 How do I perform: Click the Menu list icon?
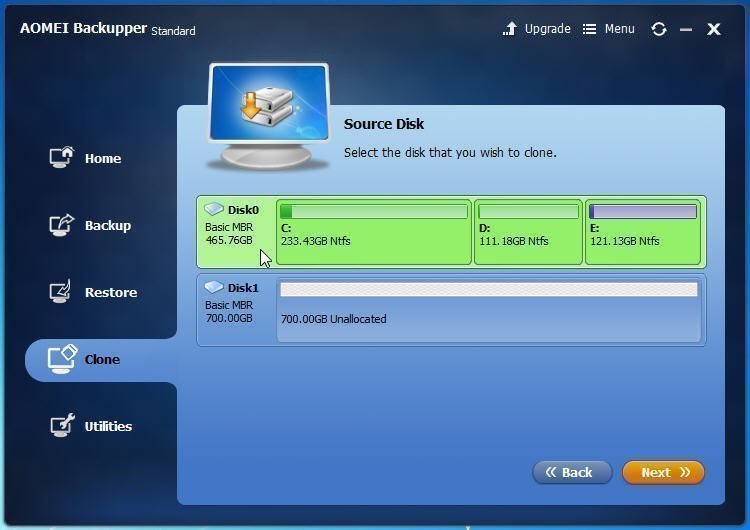coord(589,29)
